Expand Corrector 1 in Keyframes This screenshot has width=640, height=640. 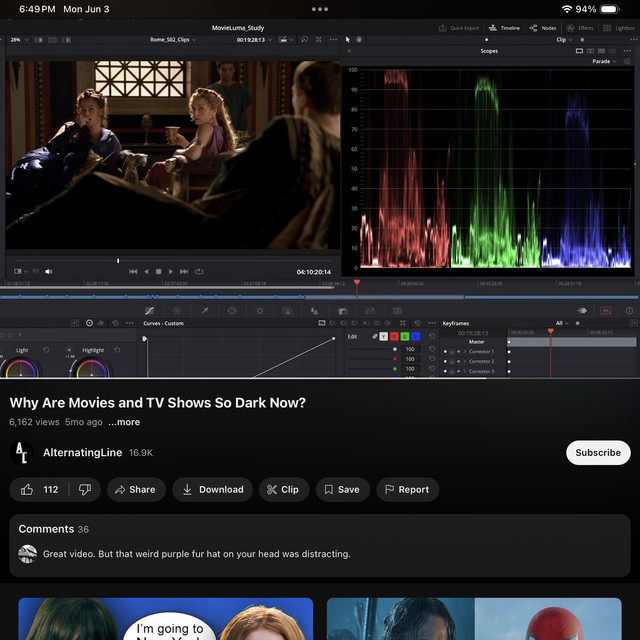pos(464,351)
